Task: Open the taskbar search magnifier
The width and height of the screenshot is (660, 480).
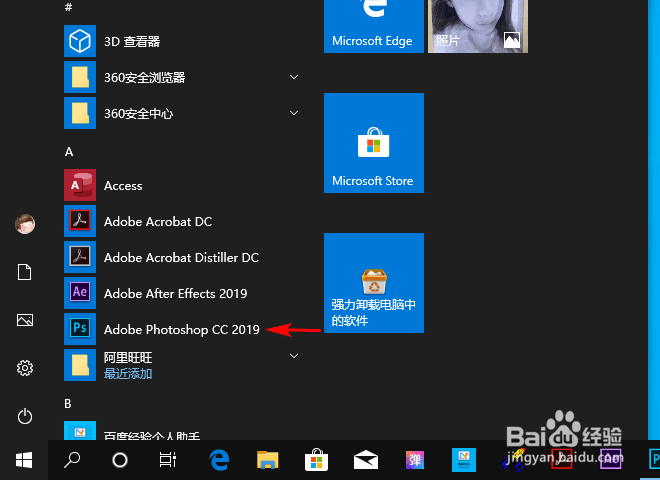Action: point(72,460)
